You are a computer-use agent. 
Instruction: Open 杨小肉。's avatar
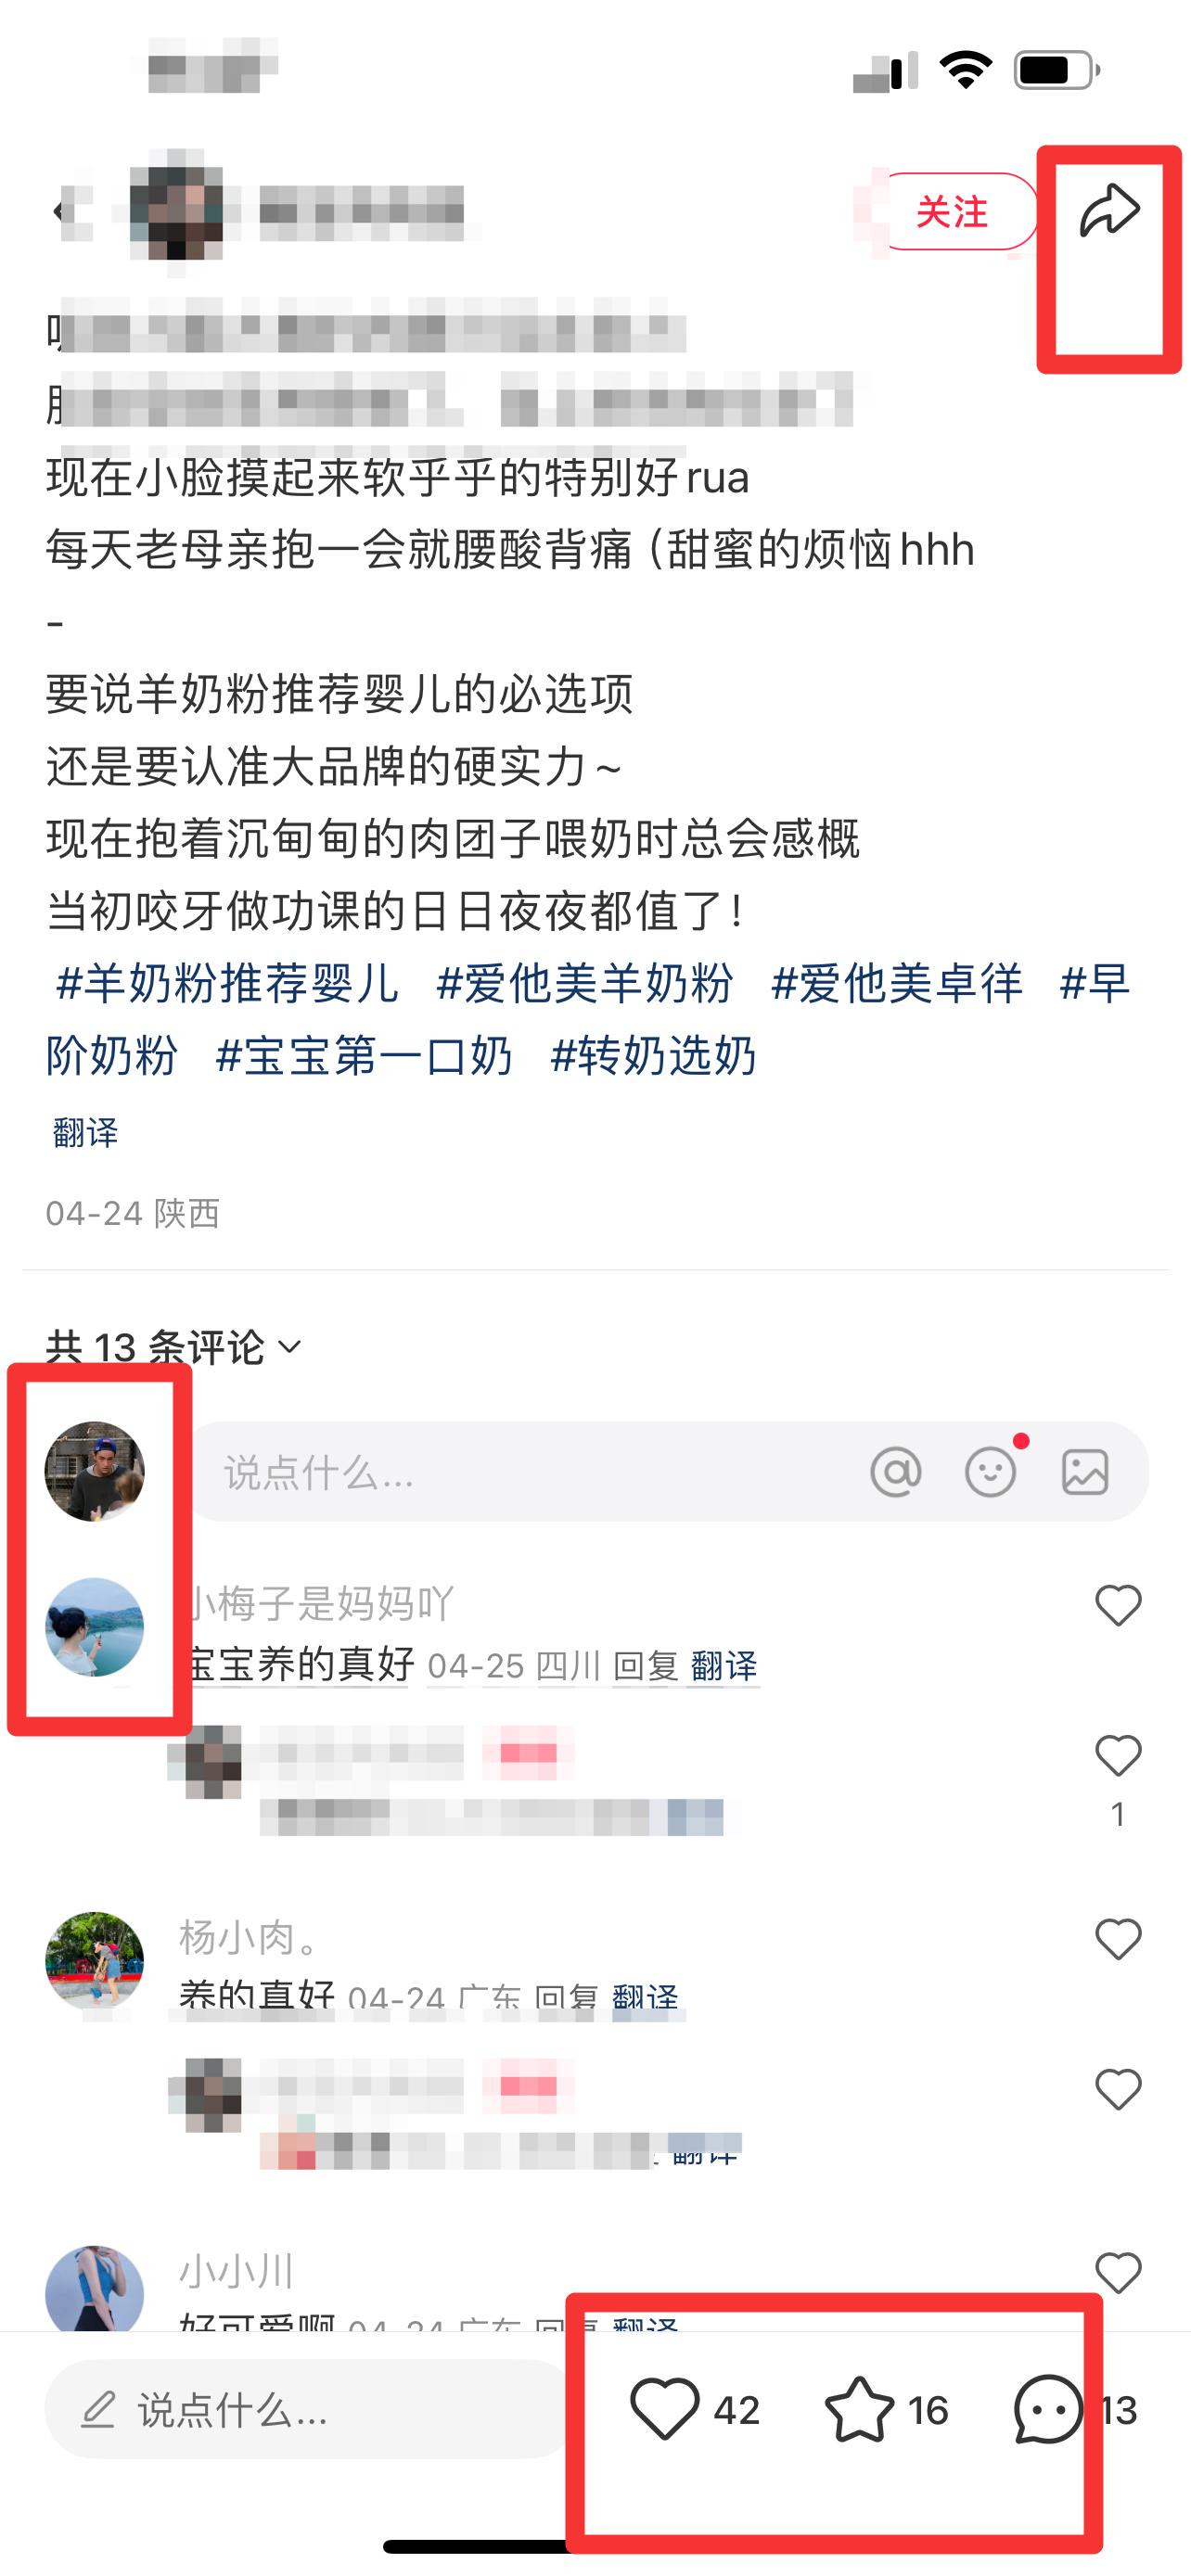point(95,1961)
